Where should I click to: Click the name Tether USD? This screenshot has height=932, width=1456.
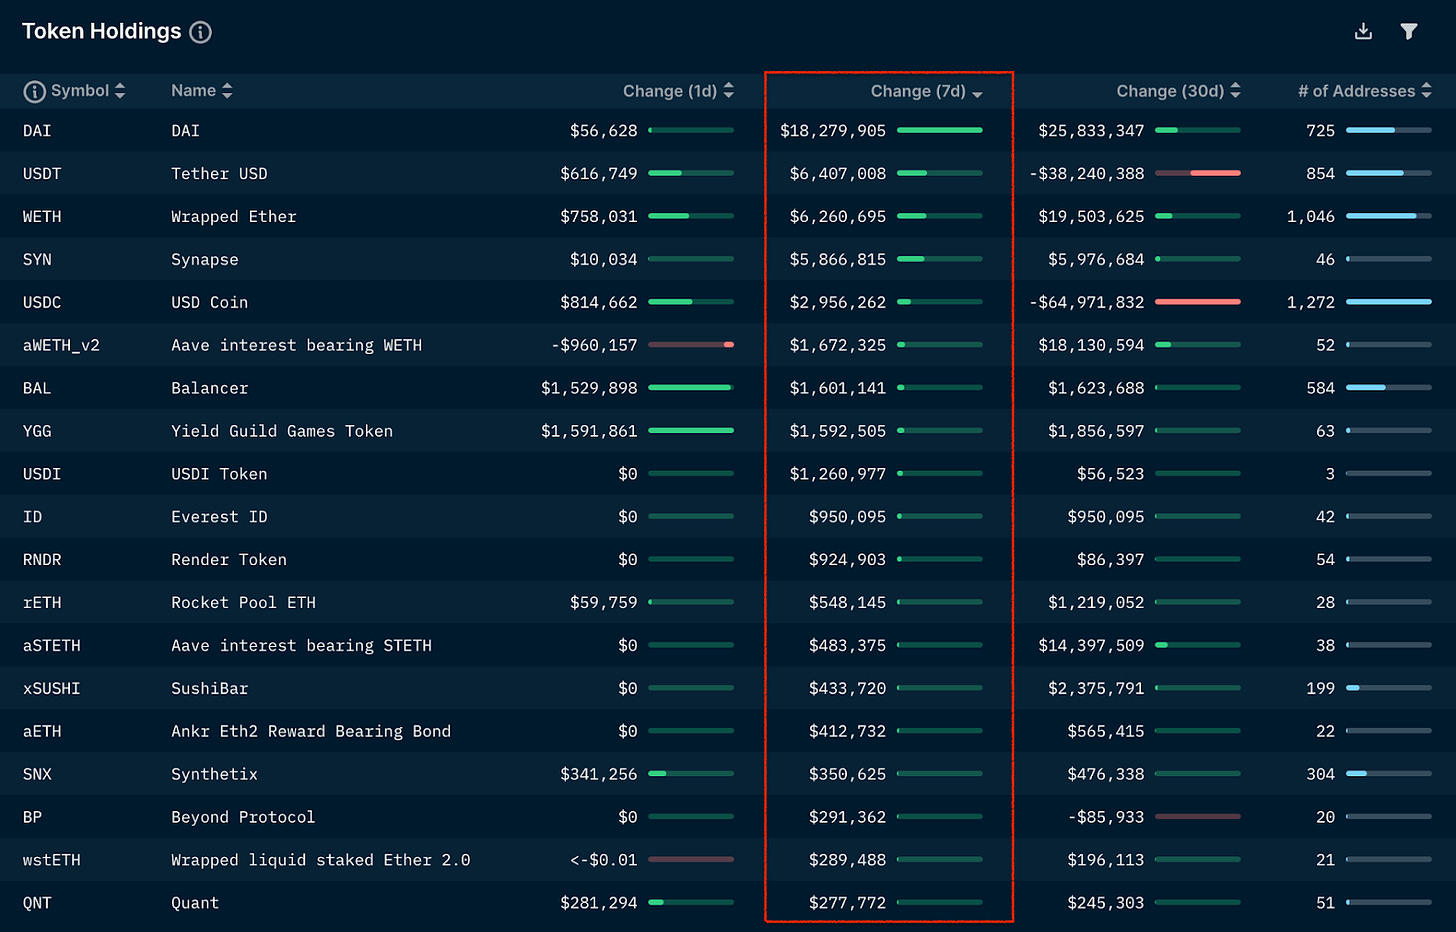(x=219, y=174)
